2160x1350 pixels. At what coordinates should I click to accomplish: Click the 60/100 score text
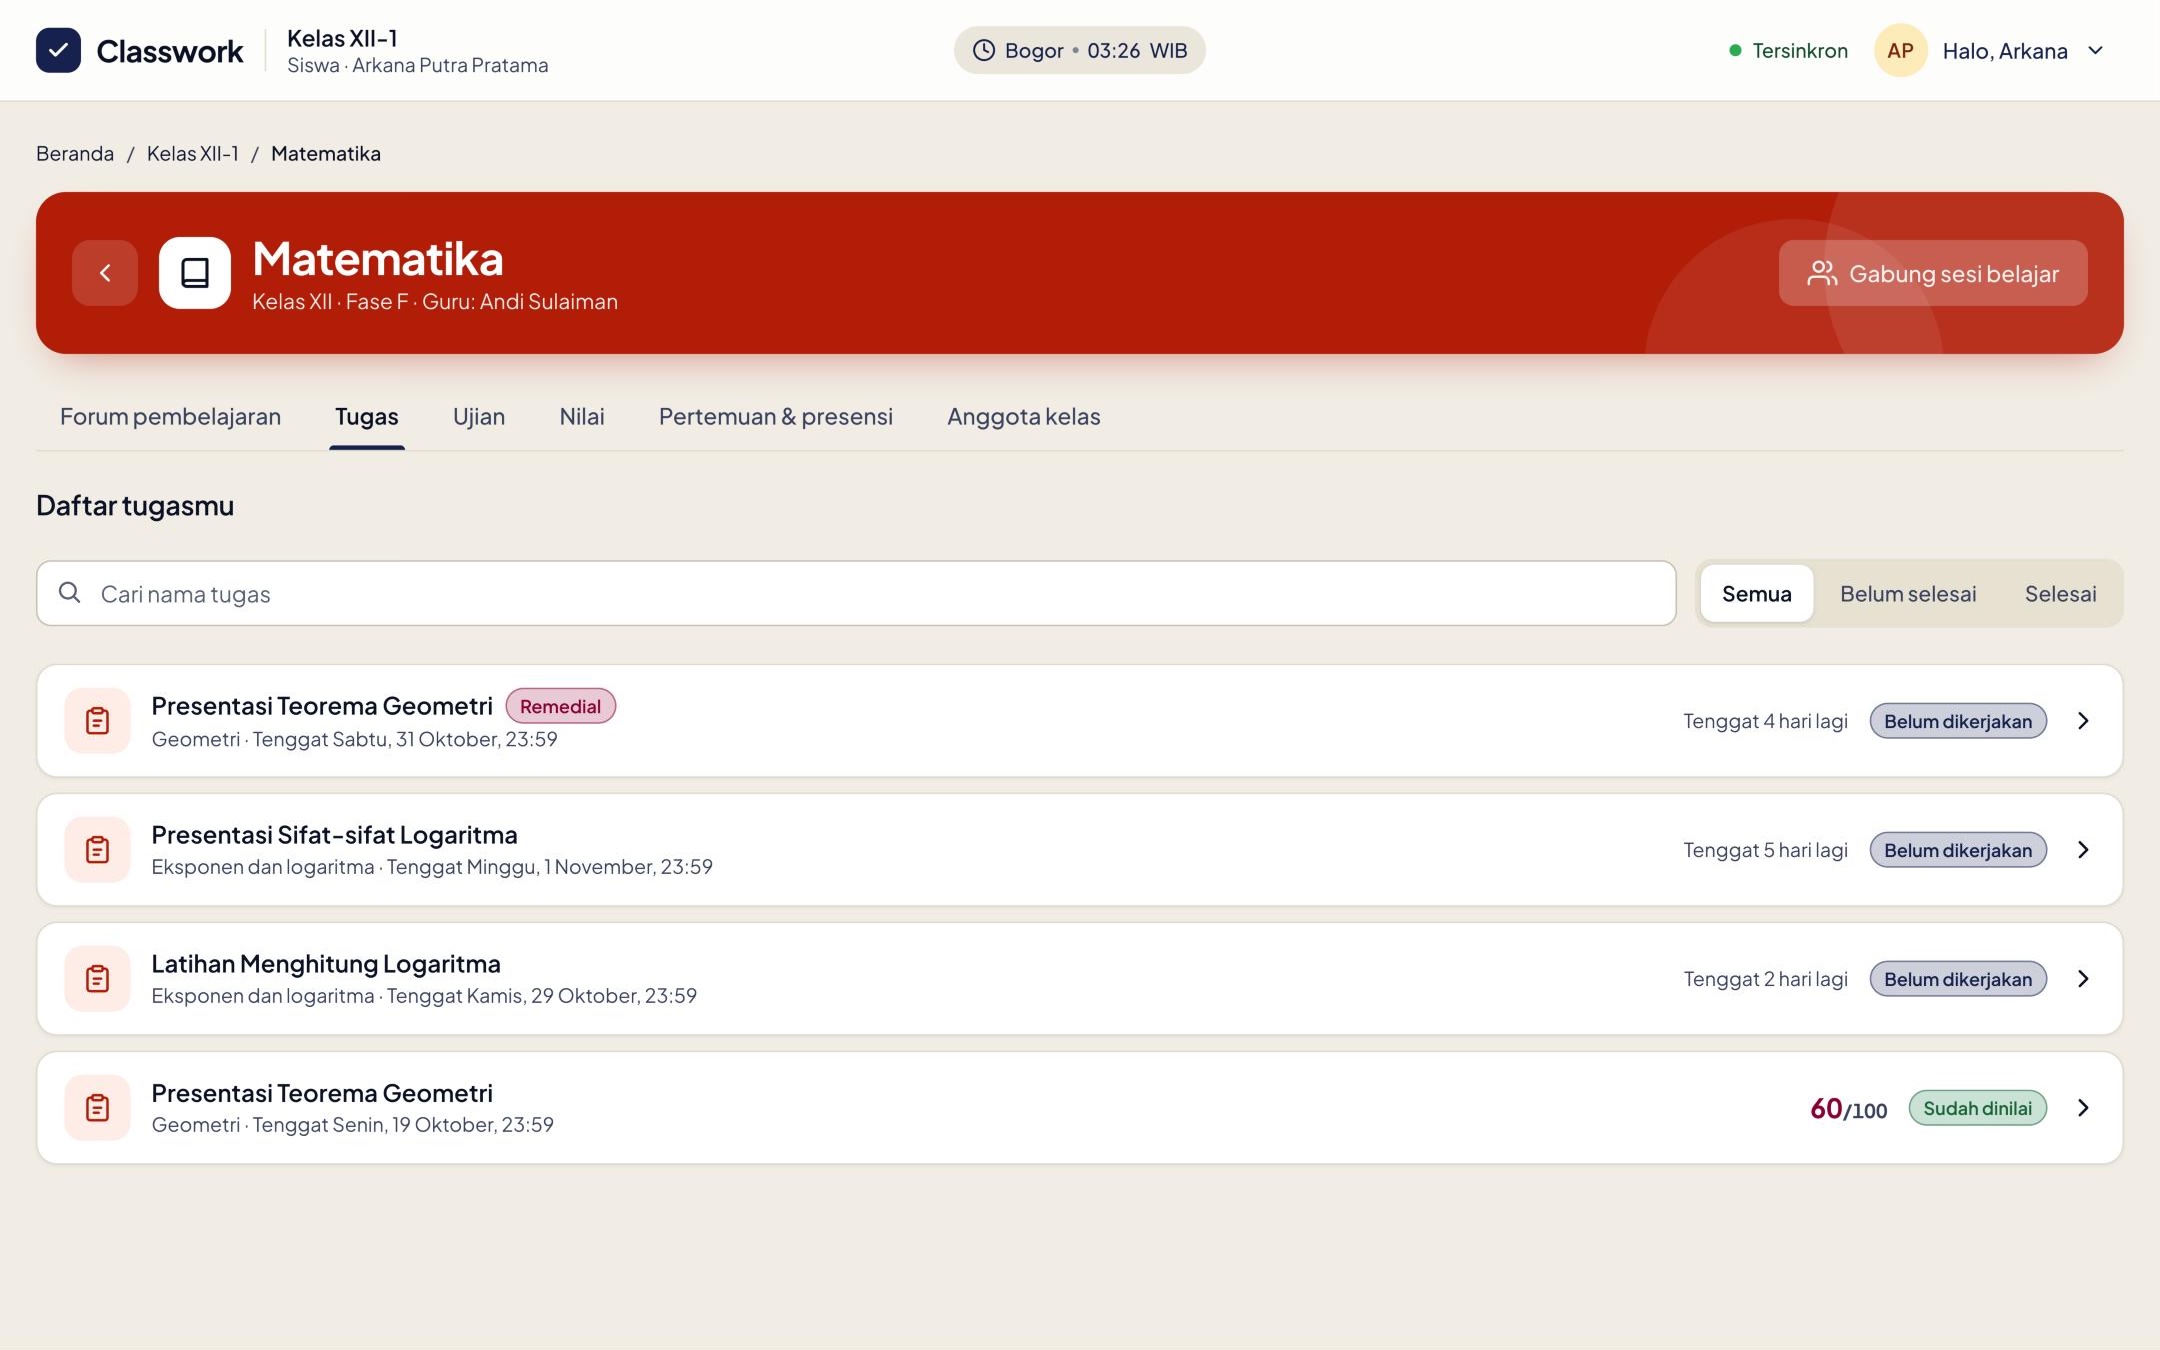[x=1849, y=1108]
